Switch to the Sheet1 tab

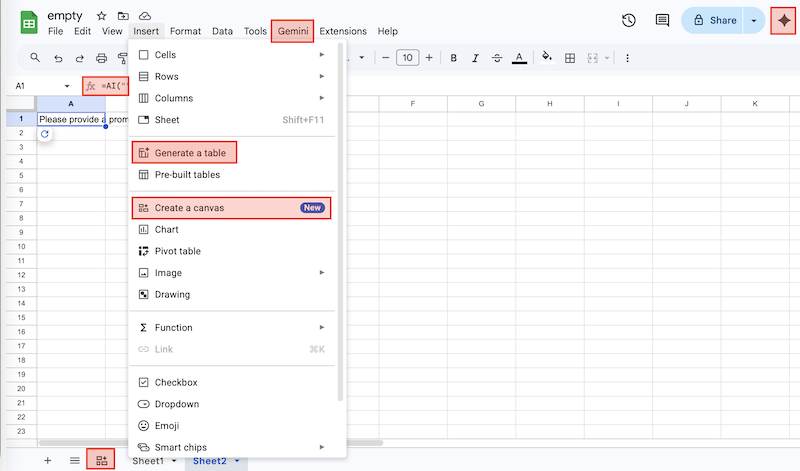coord(148,461)
